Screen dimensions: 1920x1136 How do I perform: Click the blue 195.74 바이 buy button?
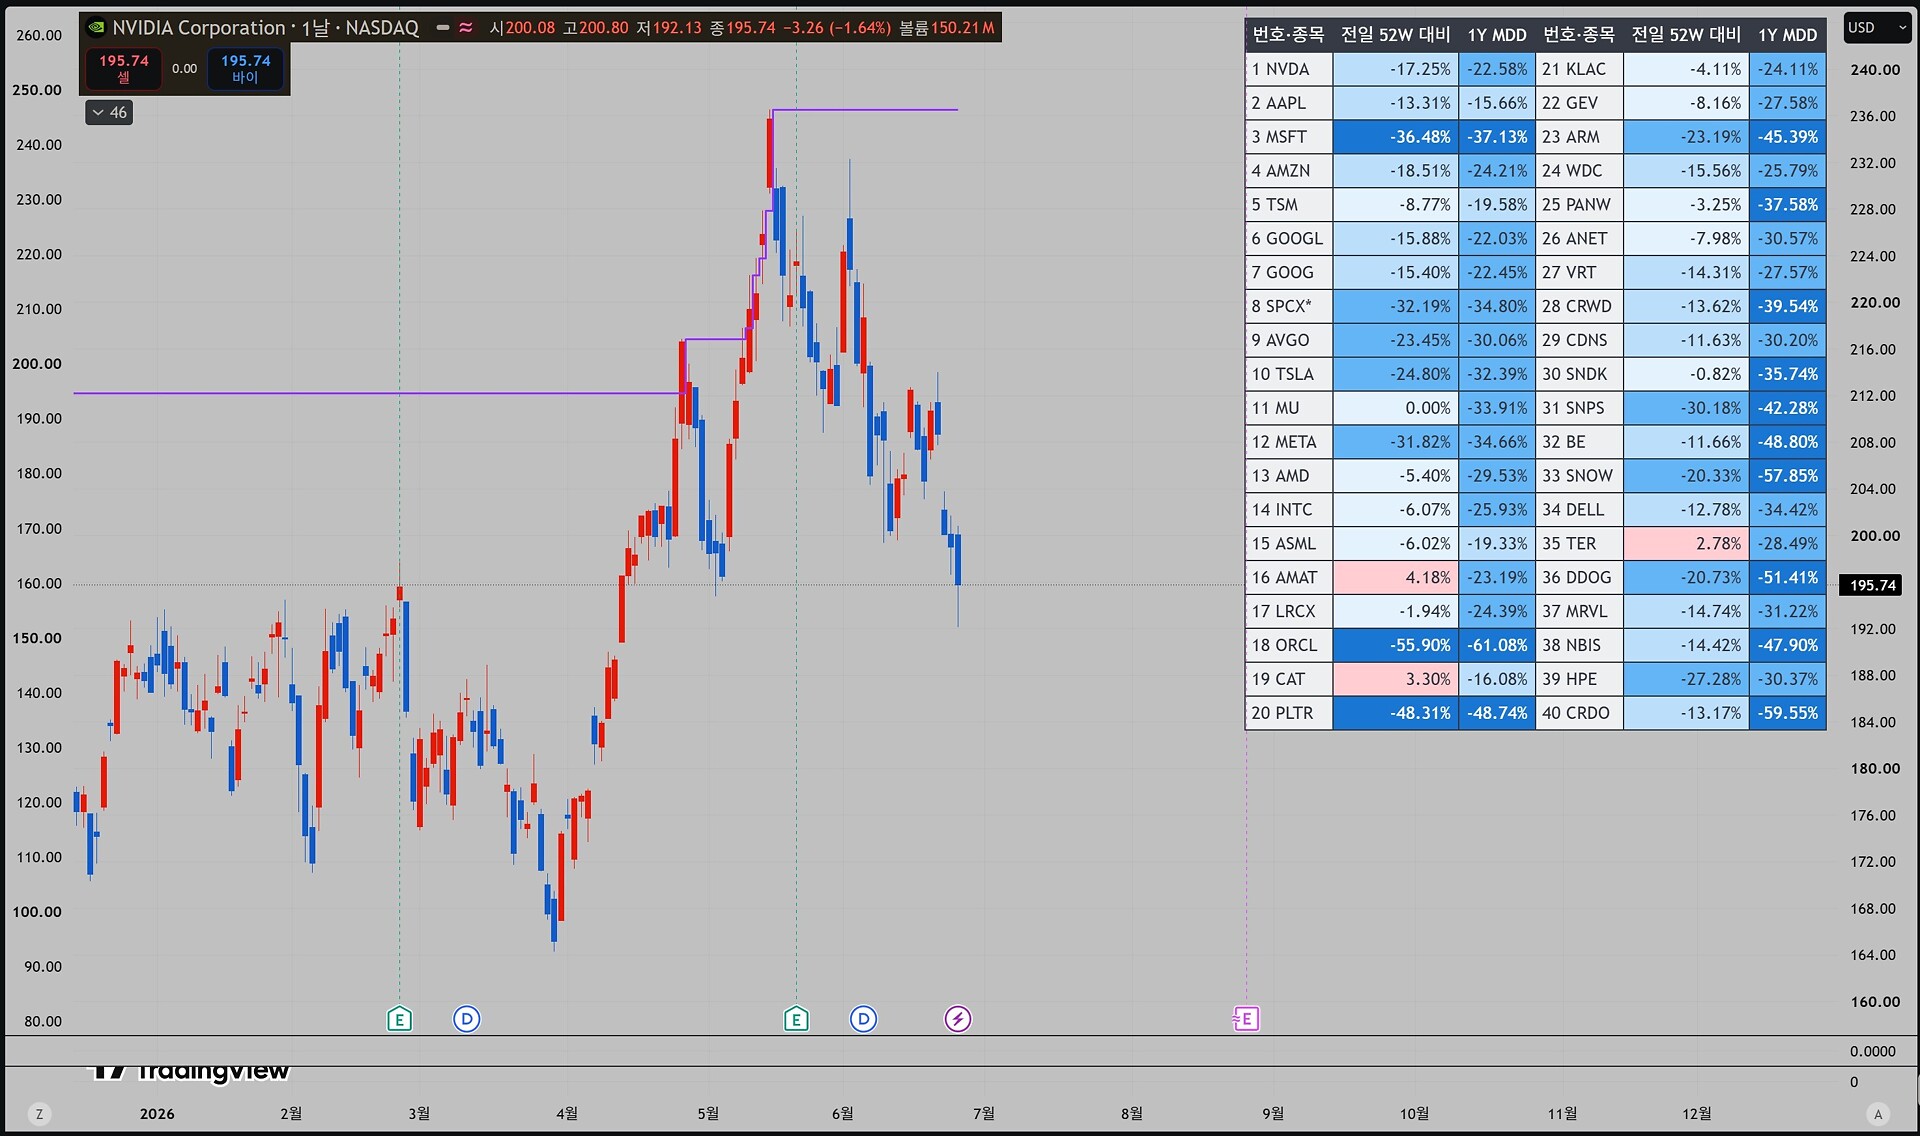246,68
